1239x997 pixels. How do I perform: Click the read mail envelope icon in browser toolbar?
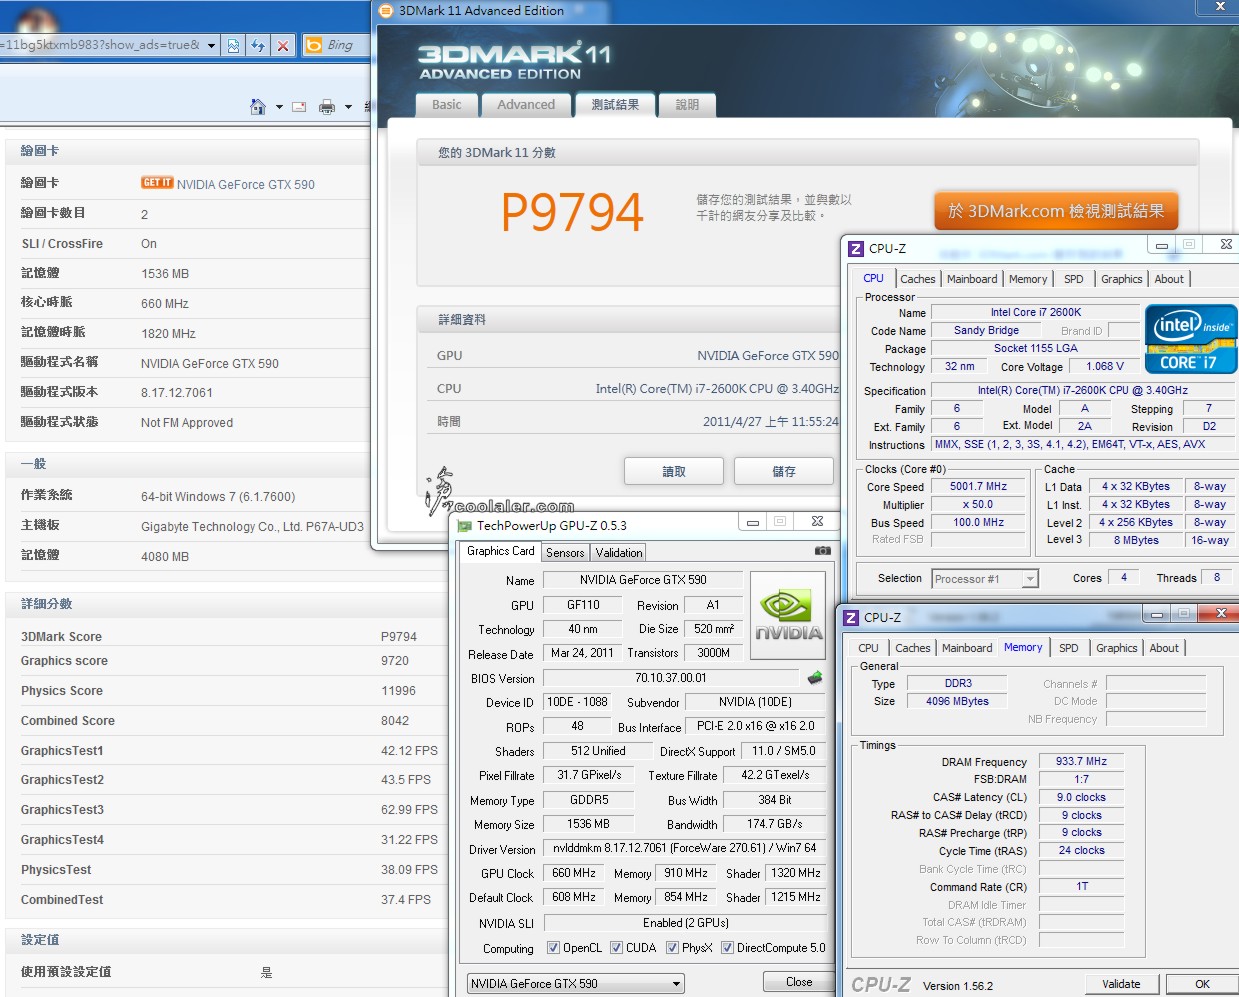coord(299,107)
